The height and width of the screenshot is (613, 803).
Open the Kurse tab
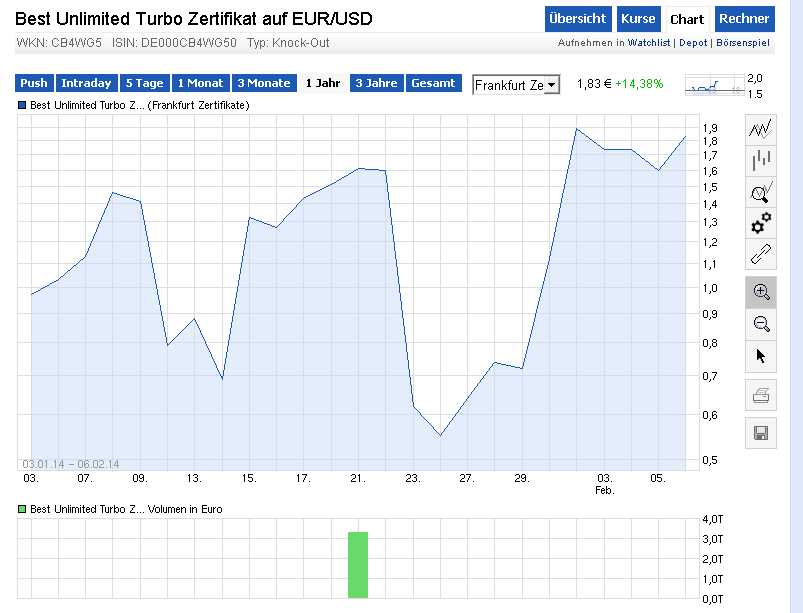point(638,19)
